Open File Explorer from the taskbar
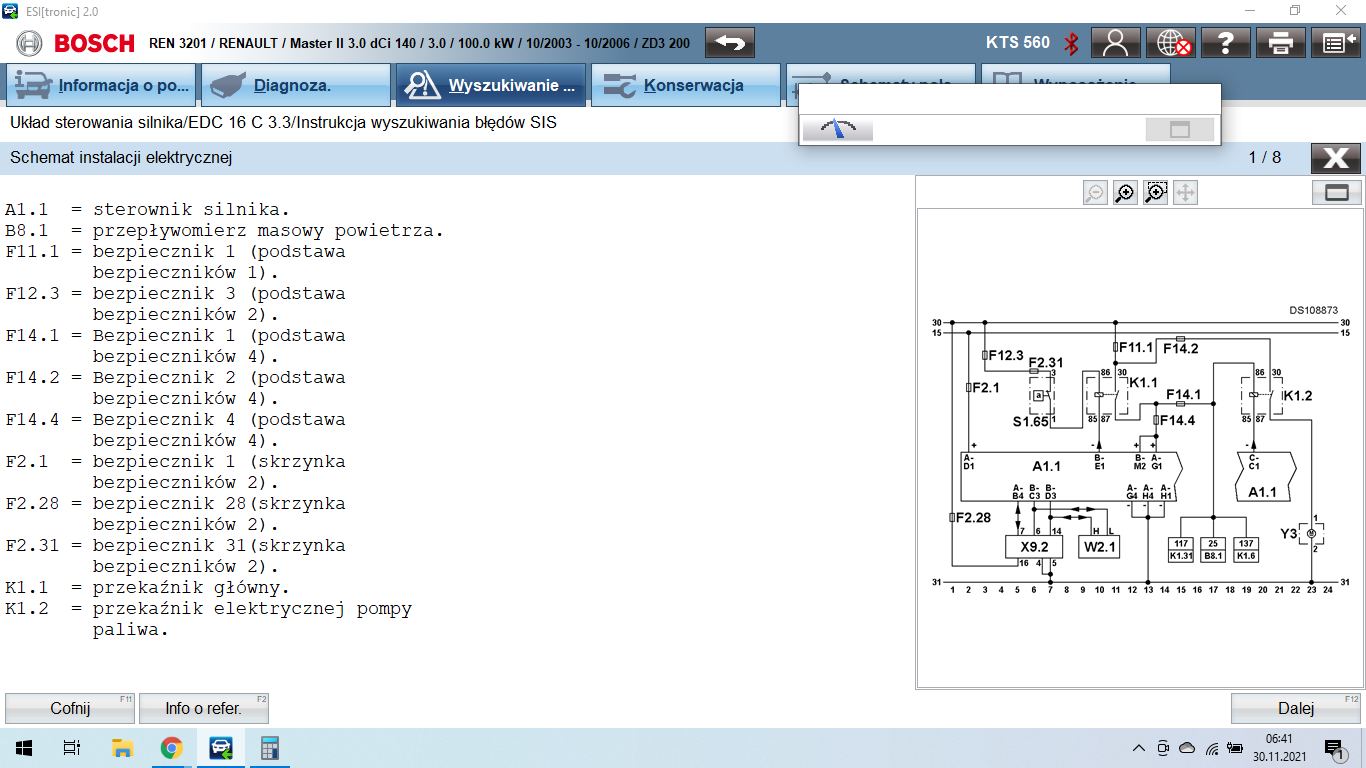Image resolution: width=1366 pixels, height=768 pixels. pyautogui.click(x=122, y=748)
